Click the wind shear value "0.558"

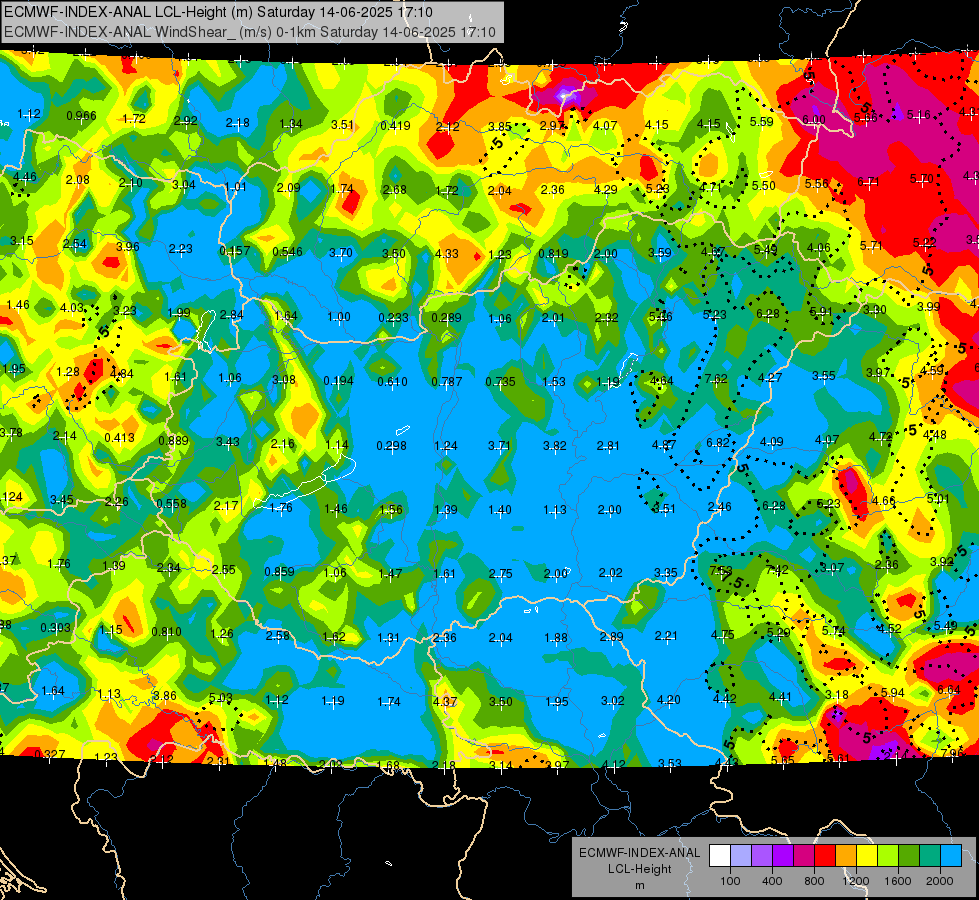172,504
